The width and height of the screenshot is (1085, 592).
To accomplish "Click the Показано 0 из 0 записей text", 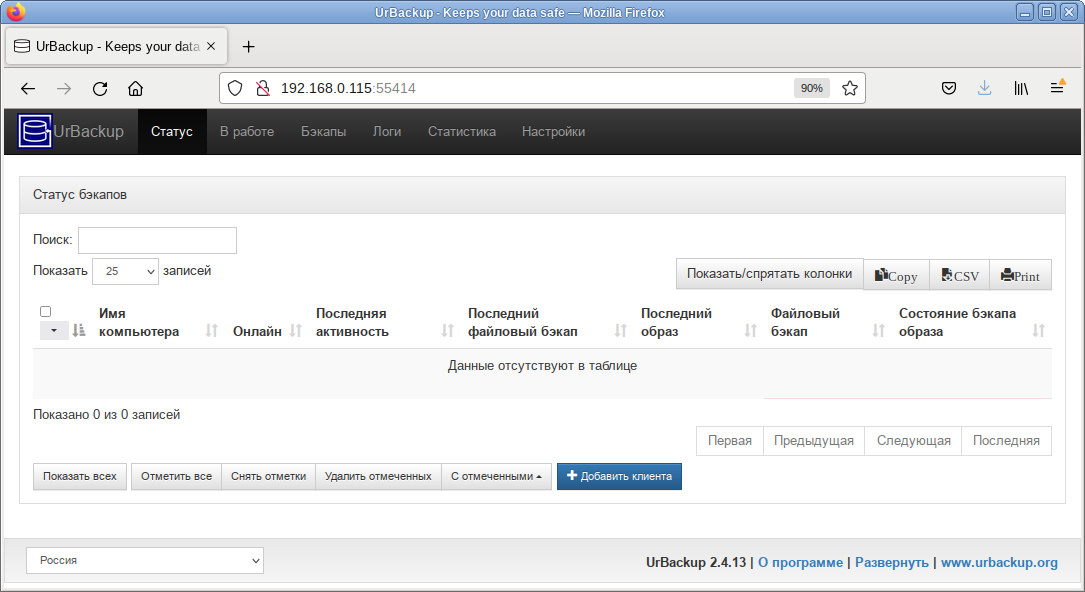I will tap(107, 414).
